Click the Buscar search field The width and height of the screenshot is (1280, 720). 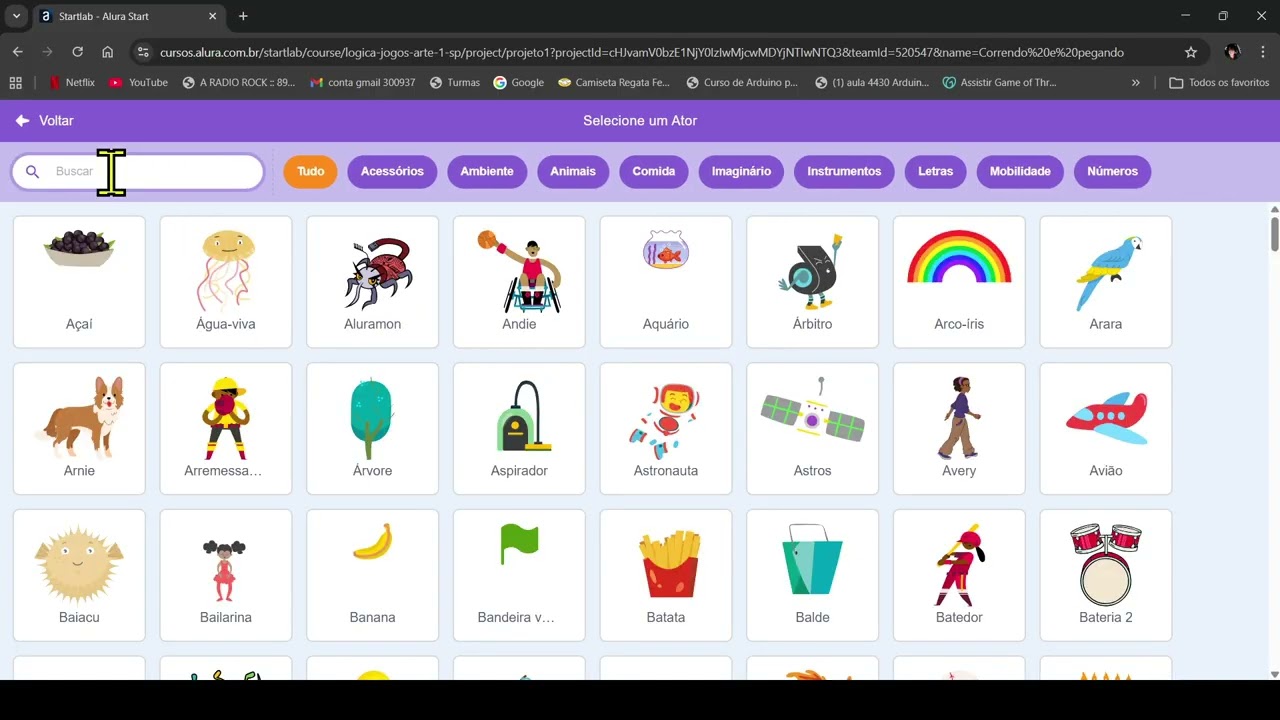[138, 171]
